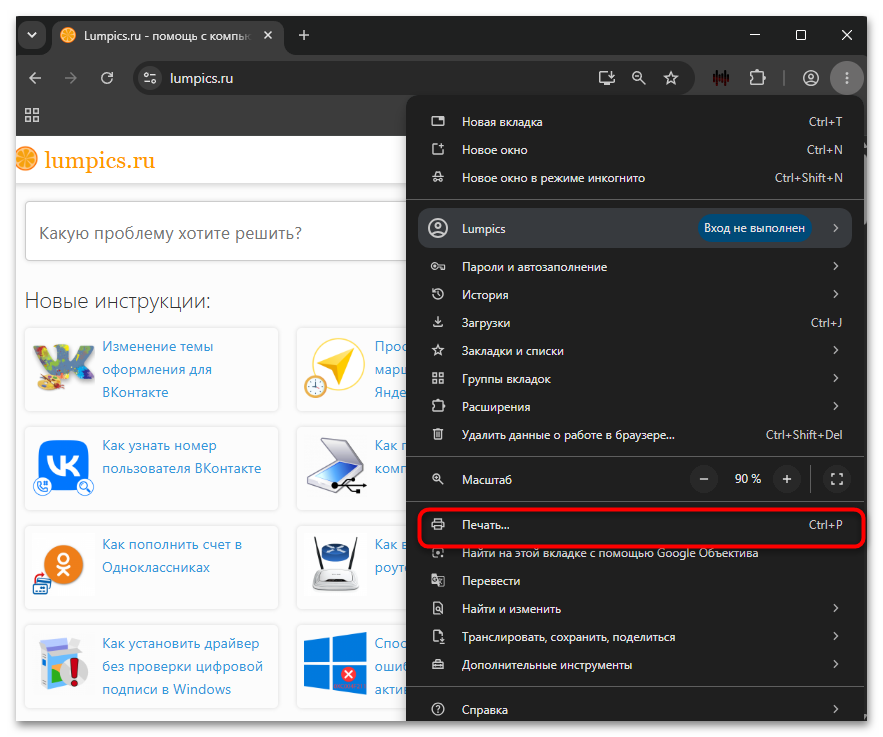This screenshot has height=737, width=883.
Task: Choose Удалить данные о работе в браузере
Action: tap(635, 435)
